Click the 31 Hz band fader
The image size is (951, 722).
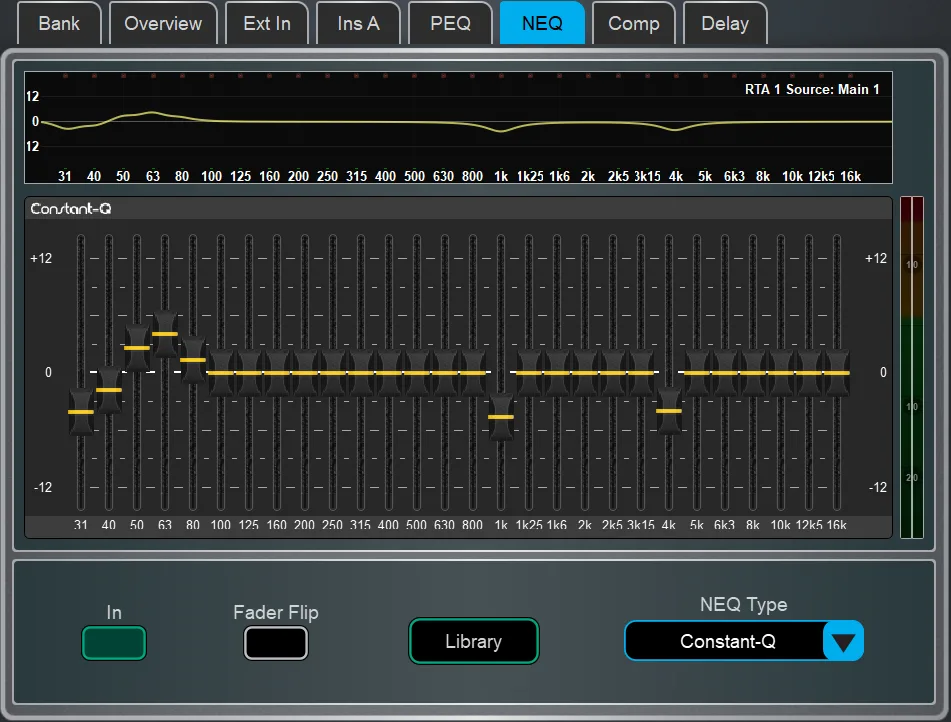tap(81, 412)
